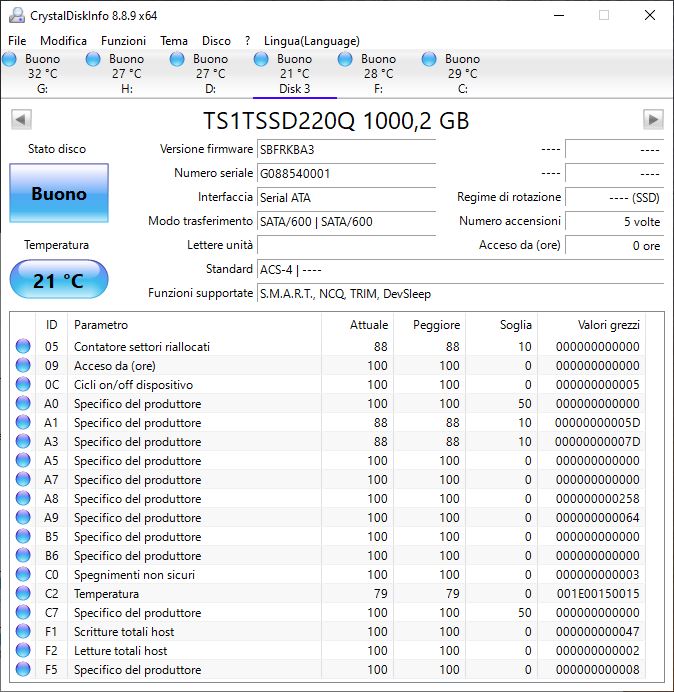
Task: Switch to the C: drive tab
Action: pos(462,74)
